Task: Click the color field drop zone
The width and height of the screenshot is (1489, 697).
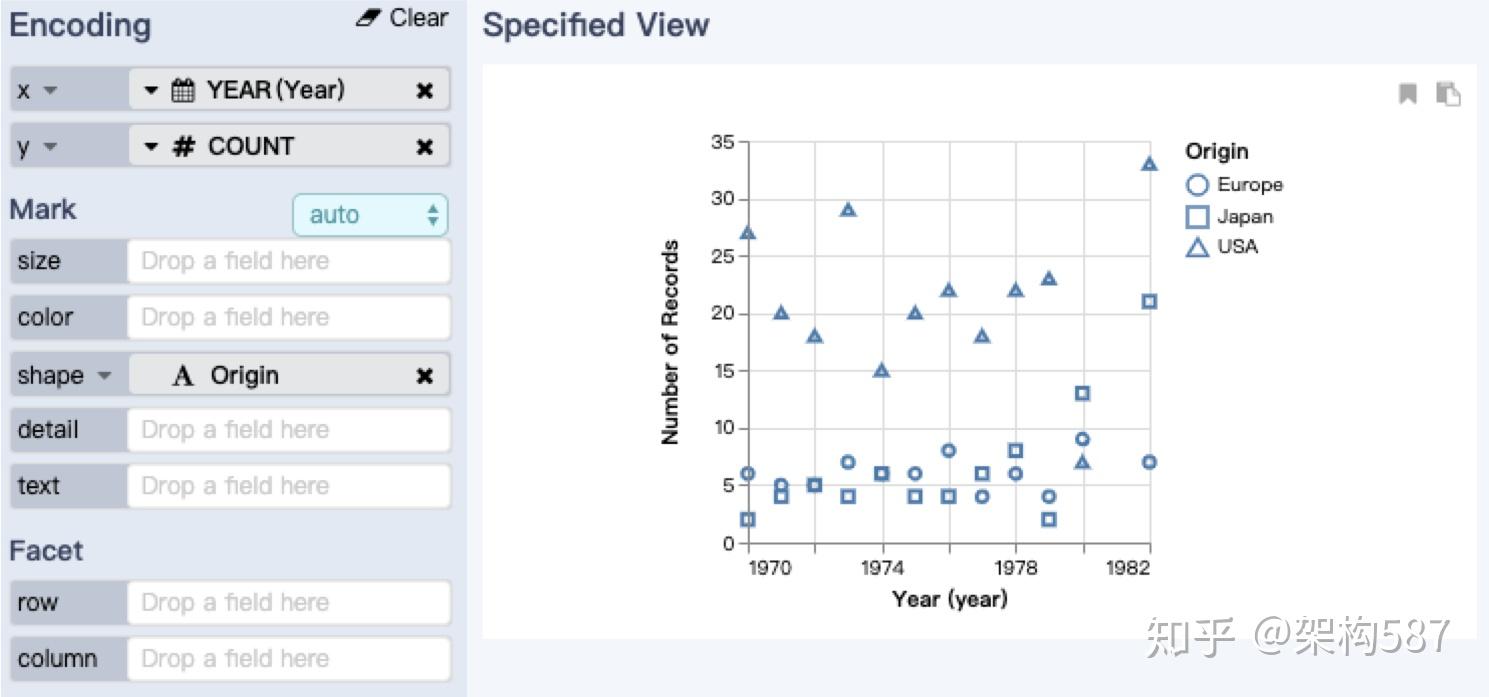Action: (x=289, y=317)
